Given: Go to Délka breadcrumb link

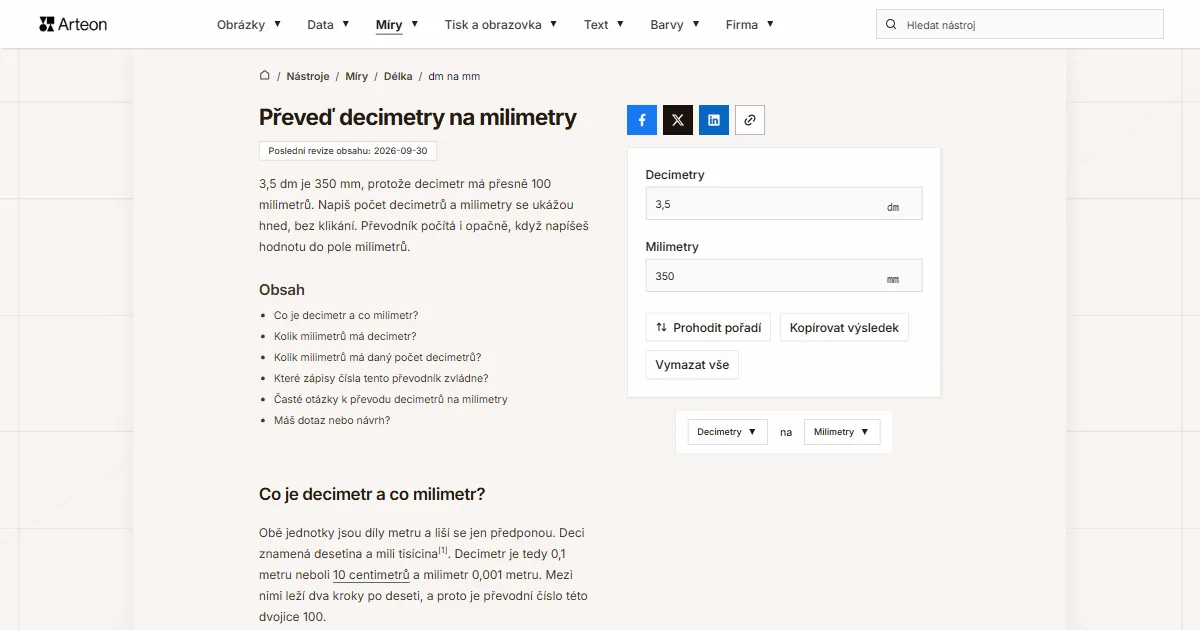Looking at the screenshot, I should pos(398,76).
